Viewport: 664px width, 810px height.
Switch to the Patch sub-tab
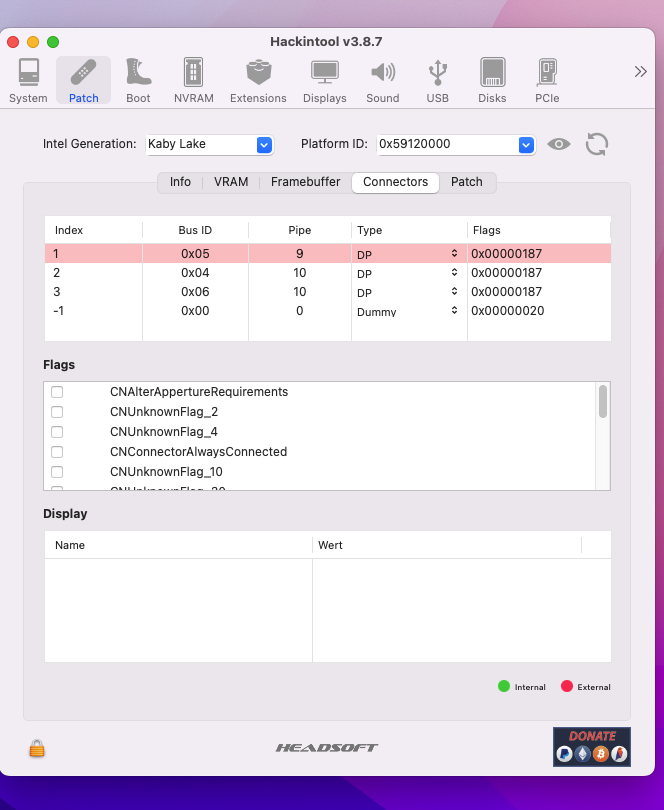click(467, 182)
